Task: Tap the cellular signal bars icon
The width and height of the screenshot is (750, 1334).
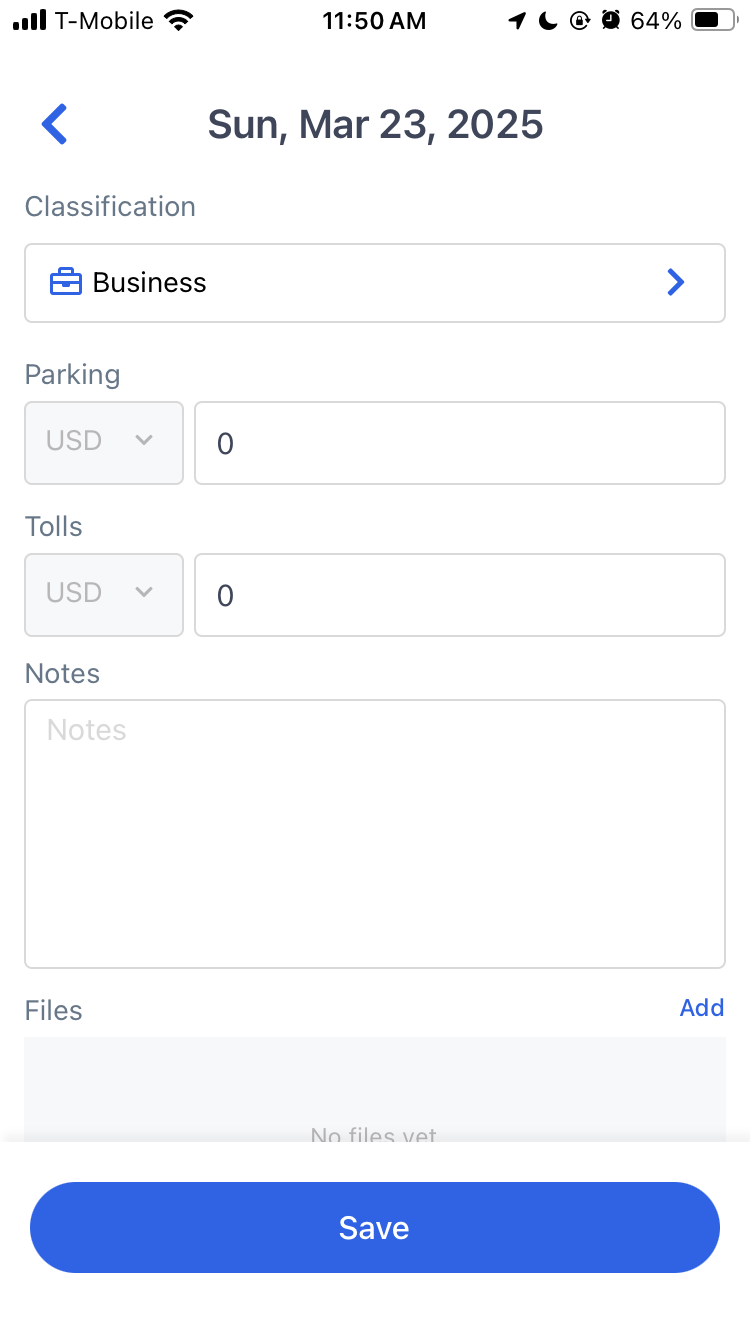Action: click(x=30, y=21)
